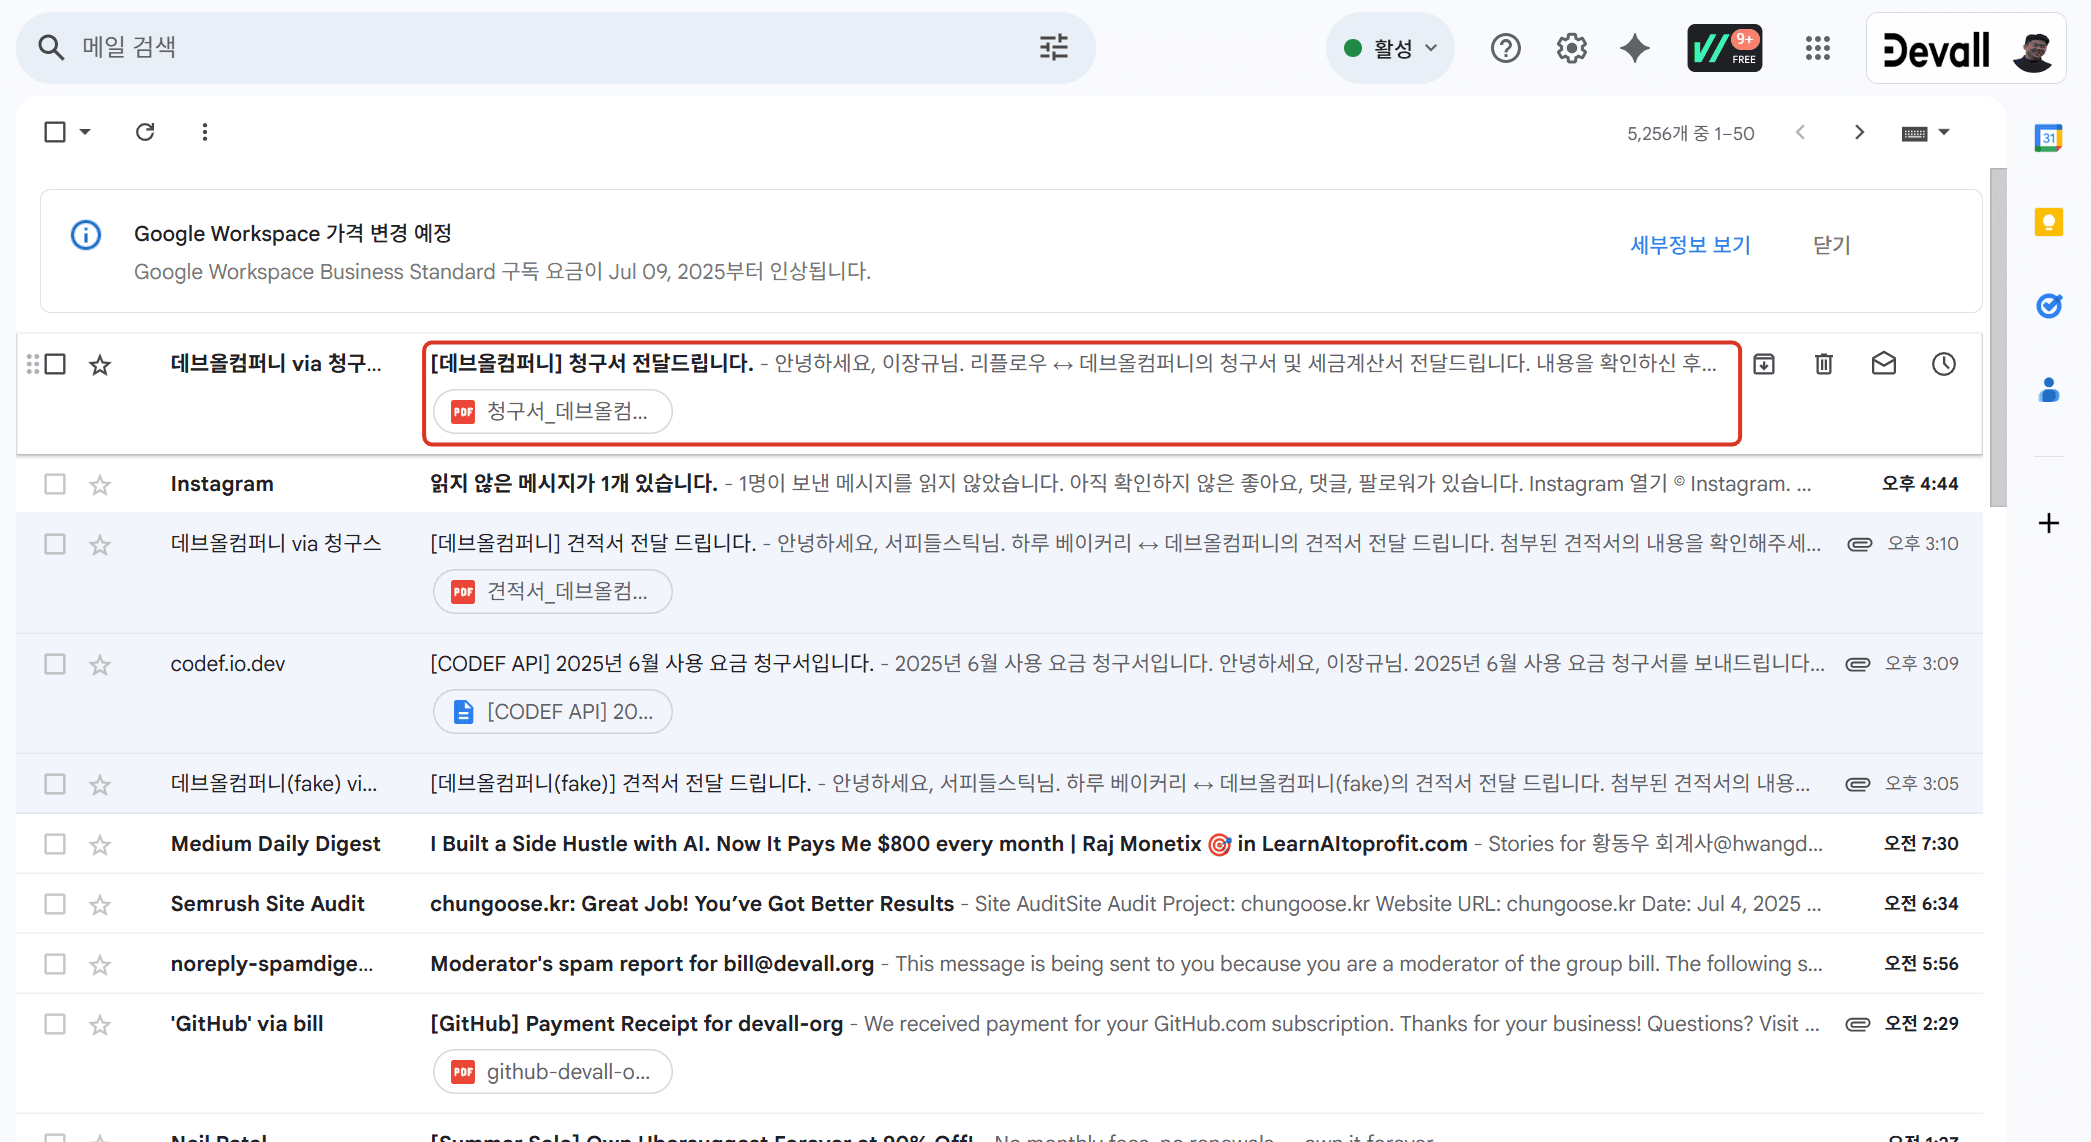The height and width of the screenshot is (1142, 2091).
Task: Open search filter options icon
Action: pyautogui.click(x=1053, y=47)
